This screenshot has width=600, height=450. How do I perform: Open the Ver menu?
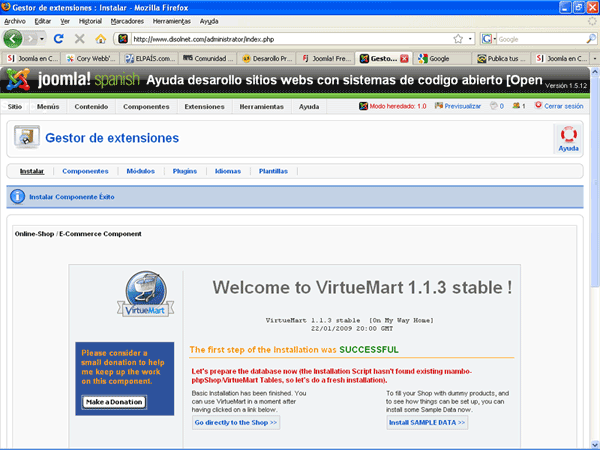65,21
